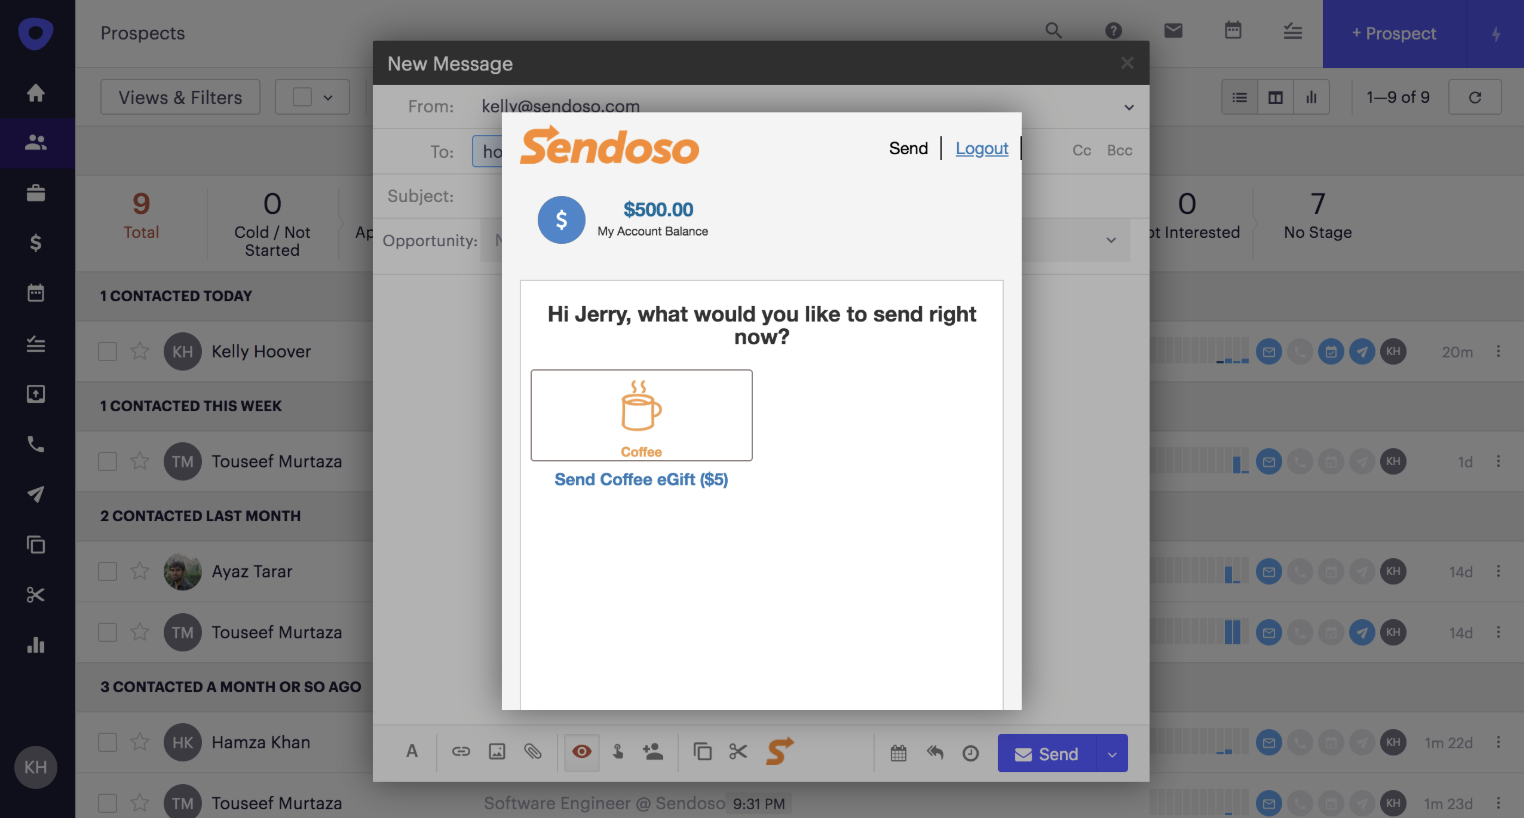Click the + Prospect button

click(1394, 34)
